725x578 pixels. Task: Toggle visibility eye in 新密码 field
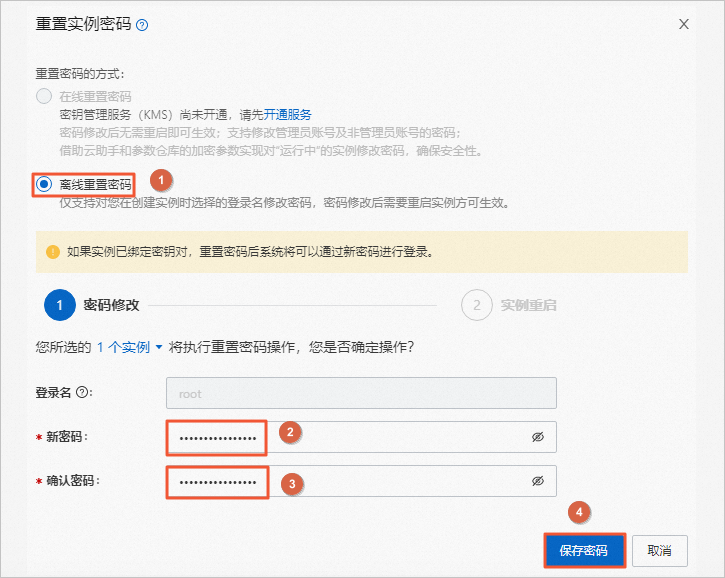(538, 437)
